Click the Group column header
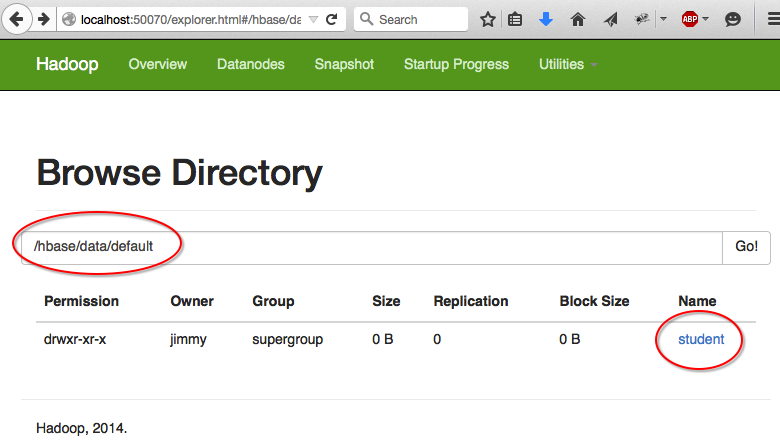 273,302
